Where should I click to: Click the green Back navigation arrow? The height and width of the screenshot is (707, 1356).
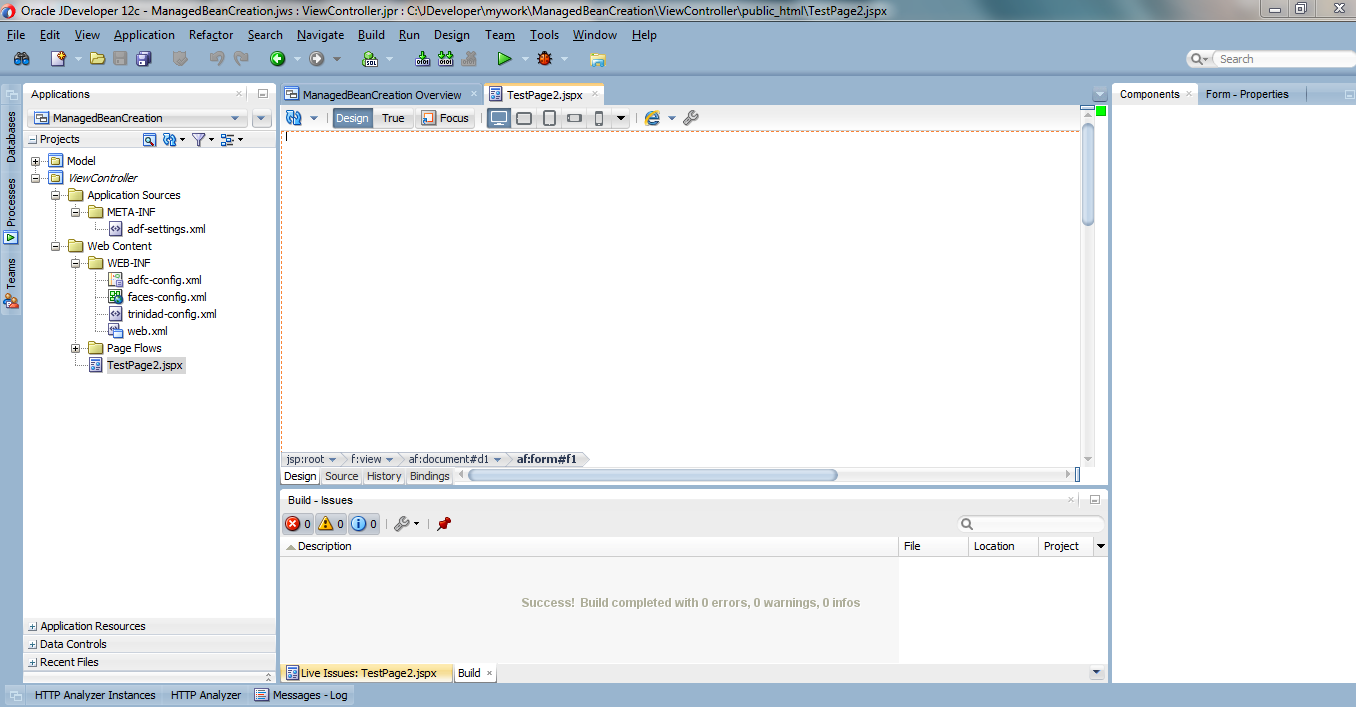pyautogui.click(x=278, y=59)
